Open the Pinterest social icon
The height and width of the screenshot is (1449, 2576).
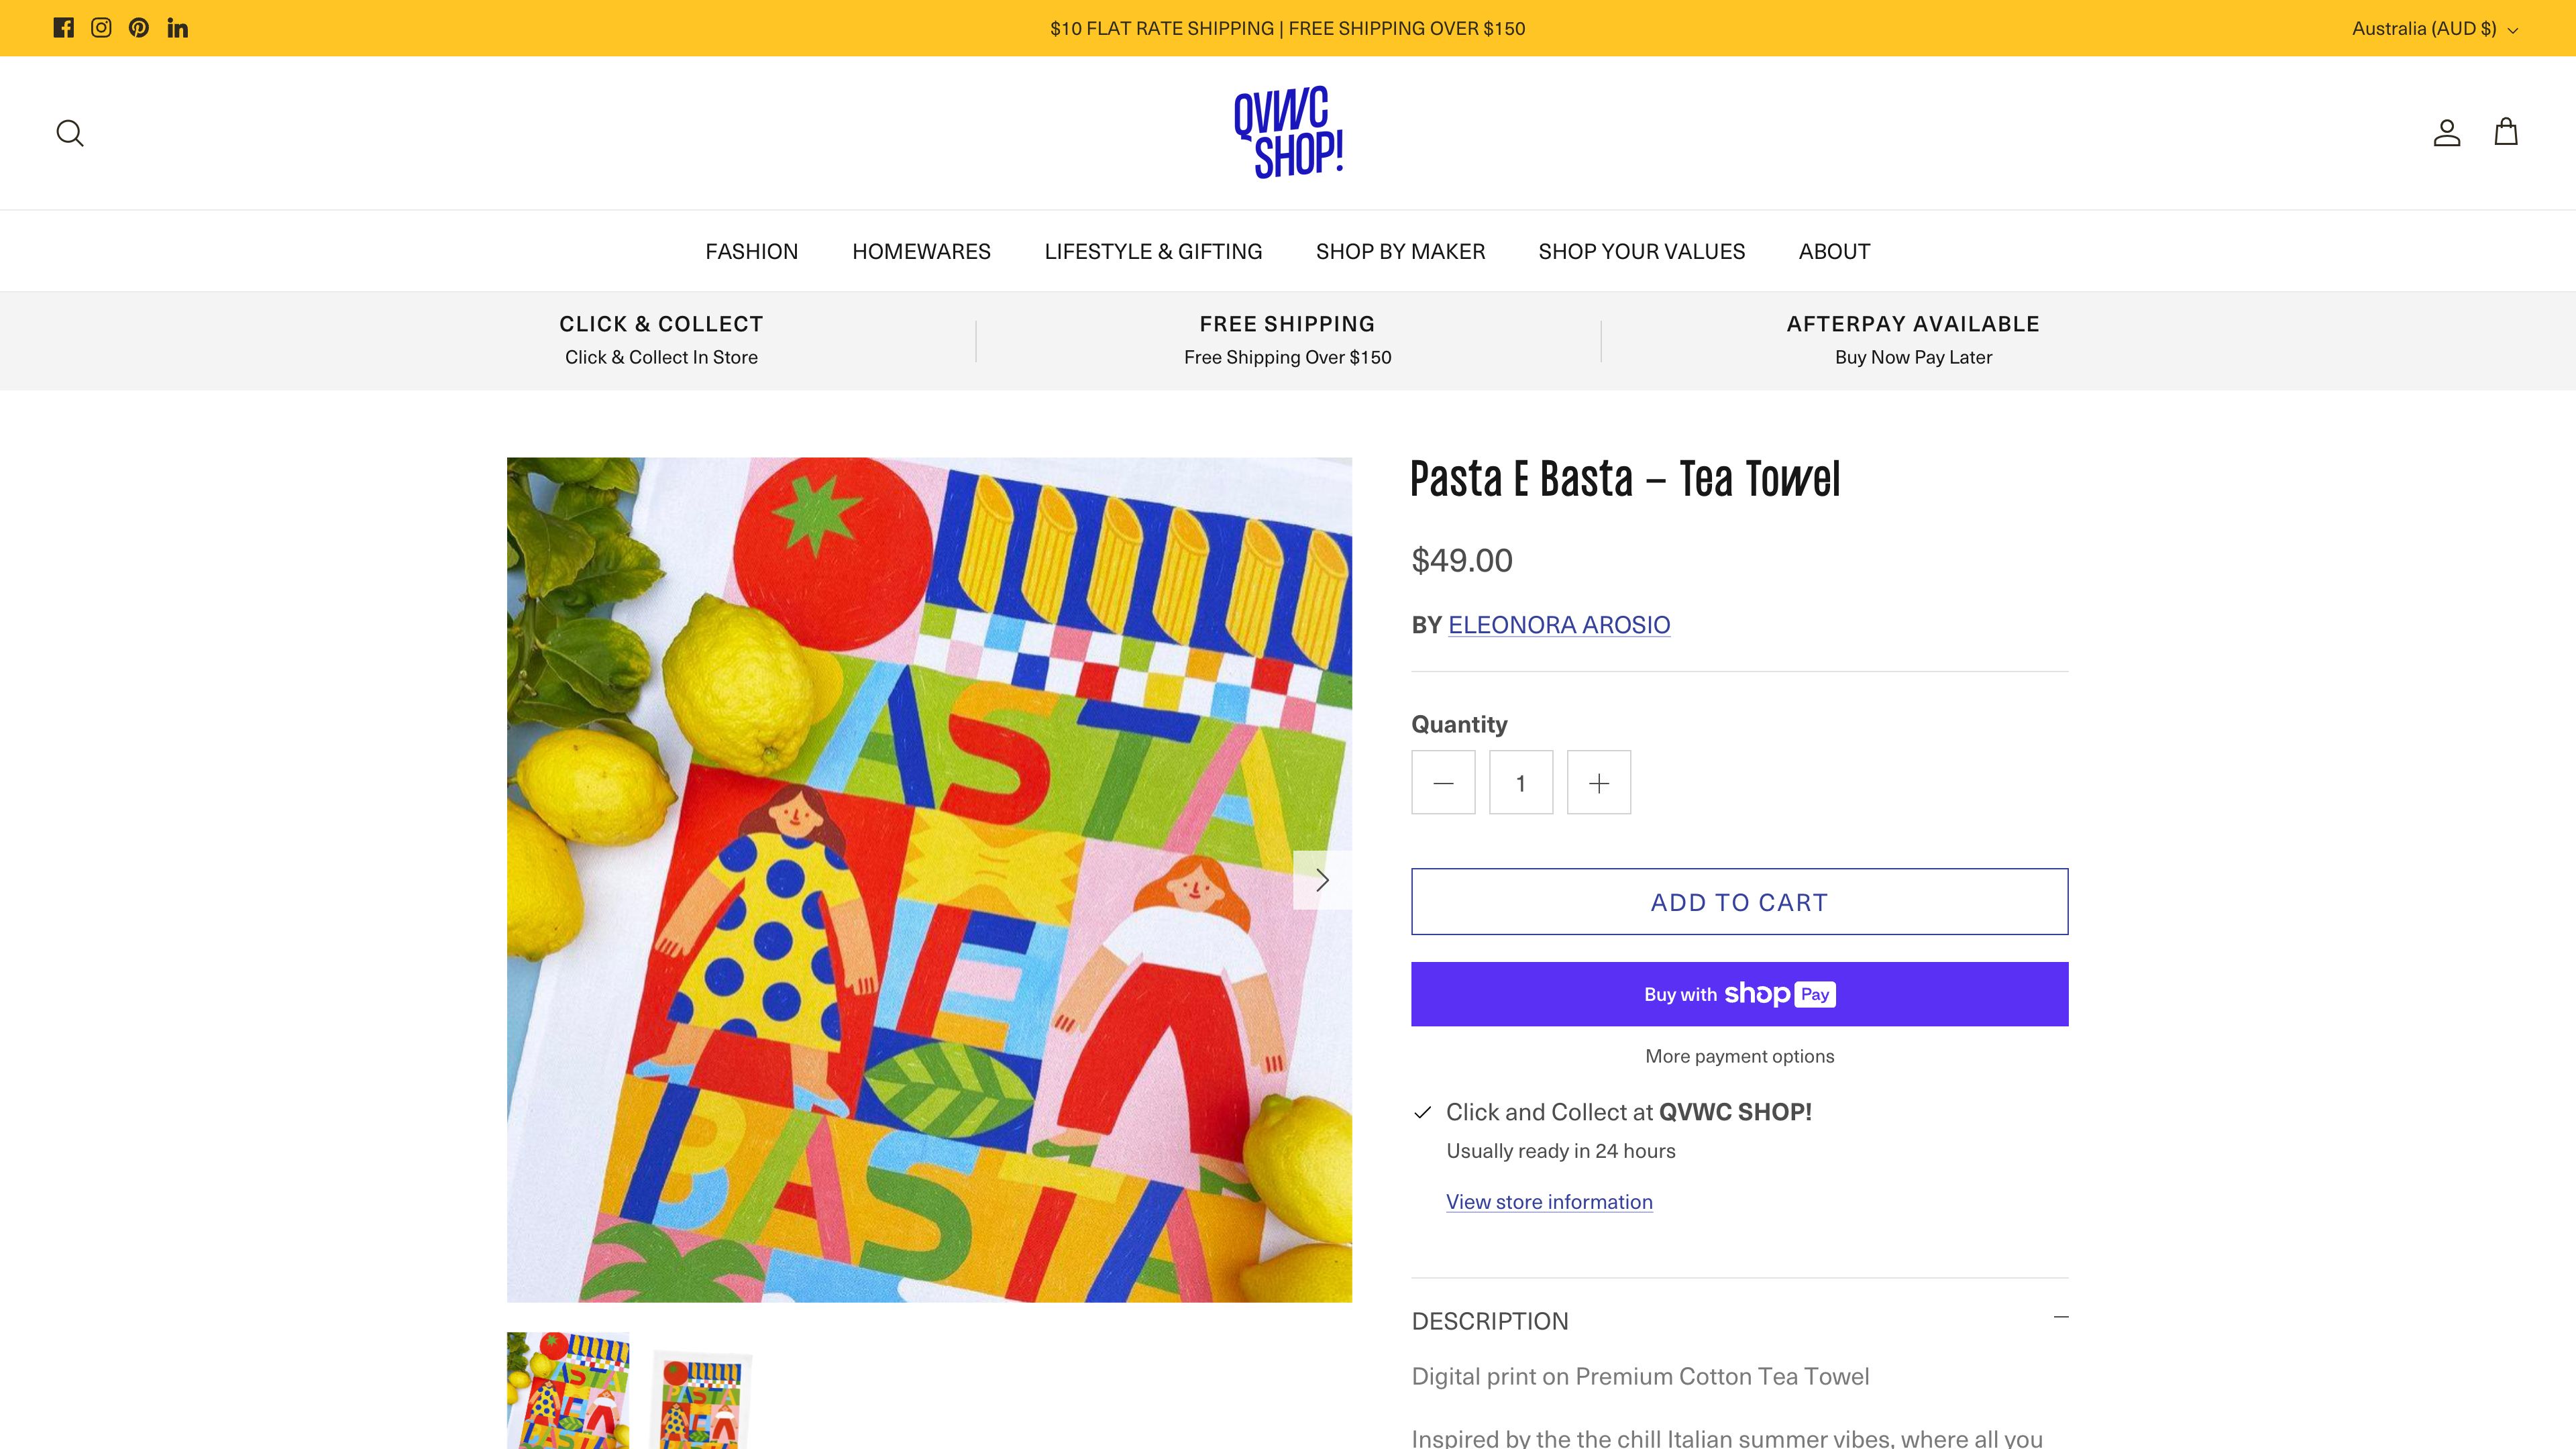(x=139, y=28)
